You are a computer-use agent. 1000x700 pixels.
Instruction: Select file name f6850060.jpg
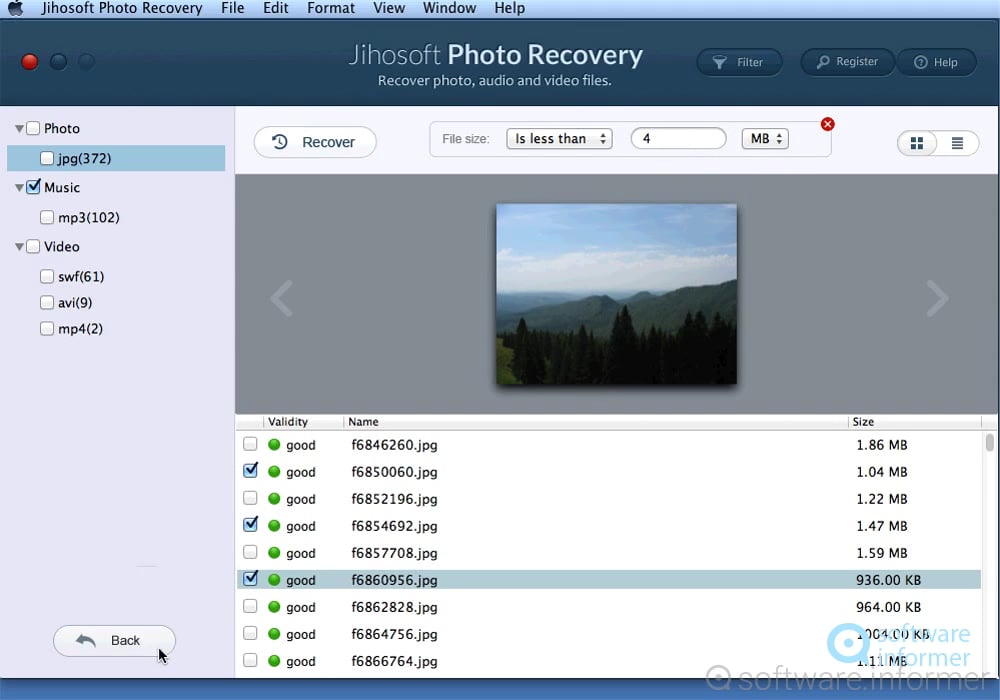(x=394, y=472)
